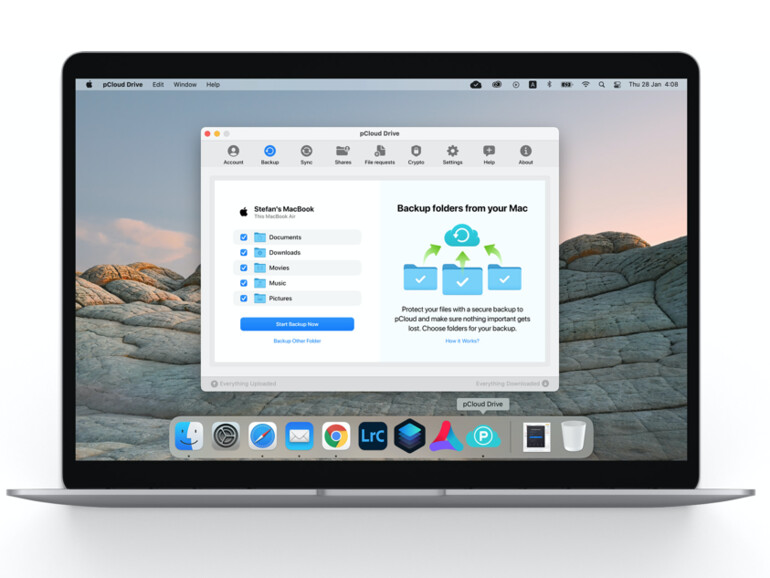This screenshot has width=770, height=578.
Task: Click the input source A icon in menu bar
Action: coord(532,84)
